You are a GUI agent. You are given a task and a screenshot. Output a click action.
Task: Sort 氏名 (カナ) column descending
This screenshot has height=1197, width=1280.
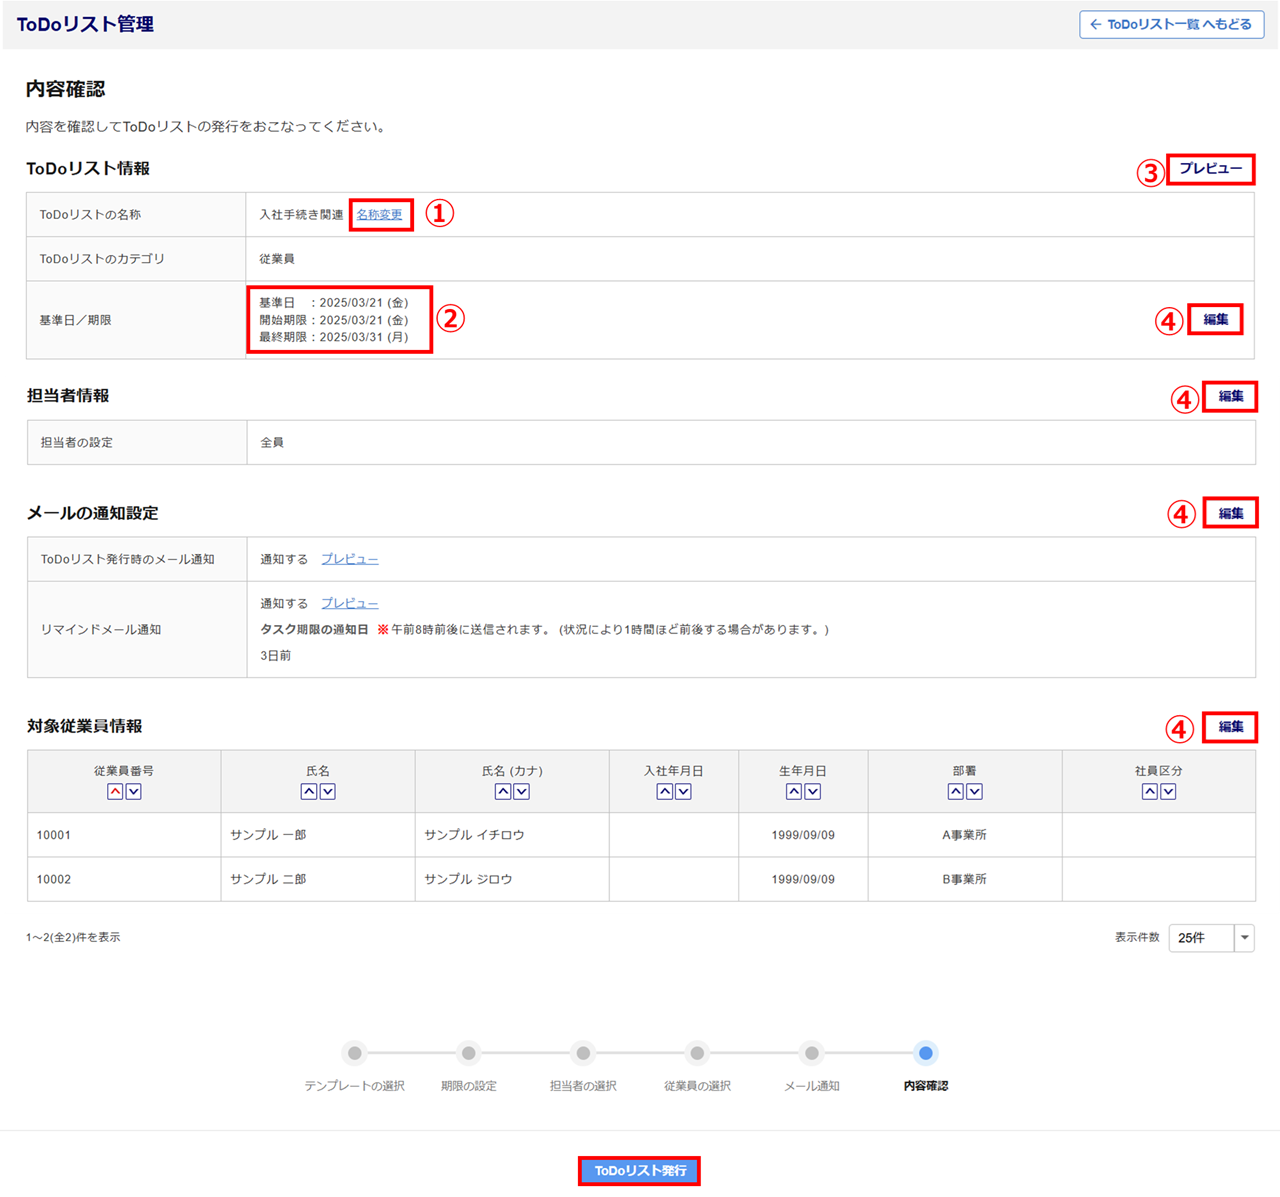click(522, 791)
